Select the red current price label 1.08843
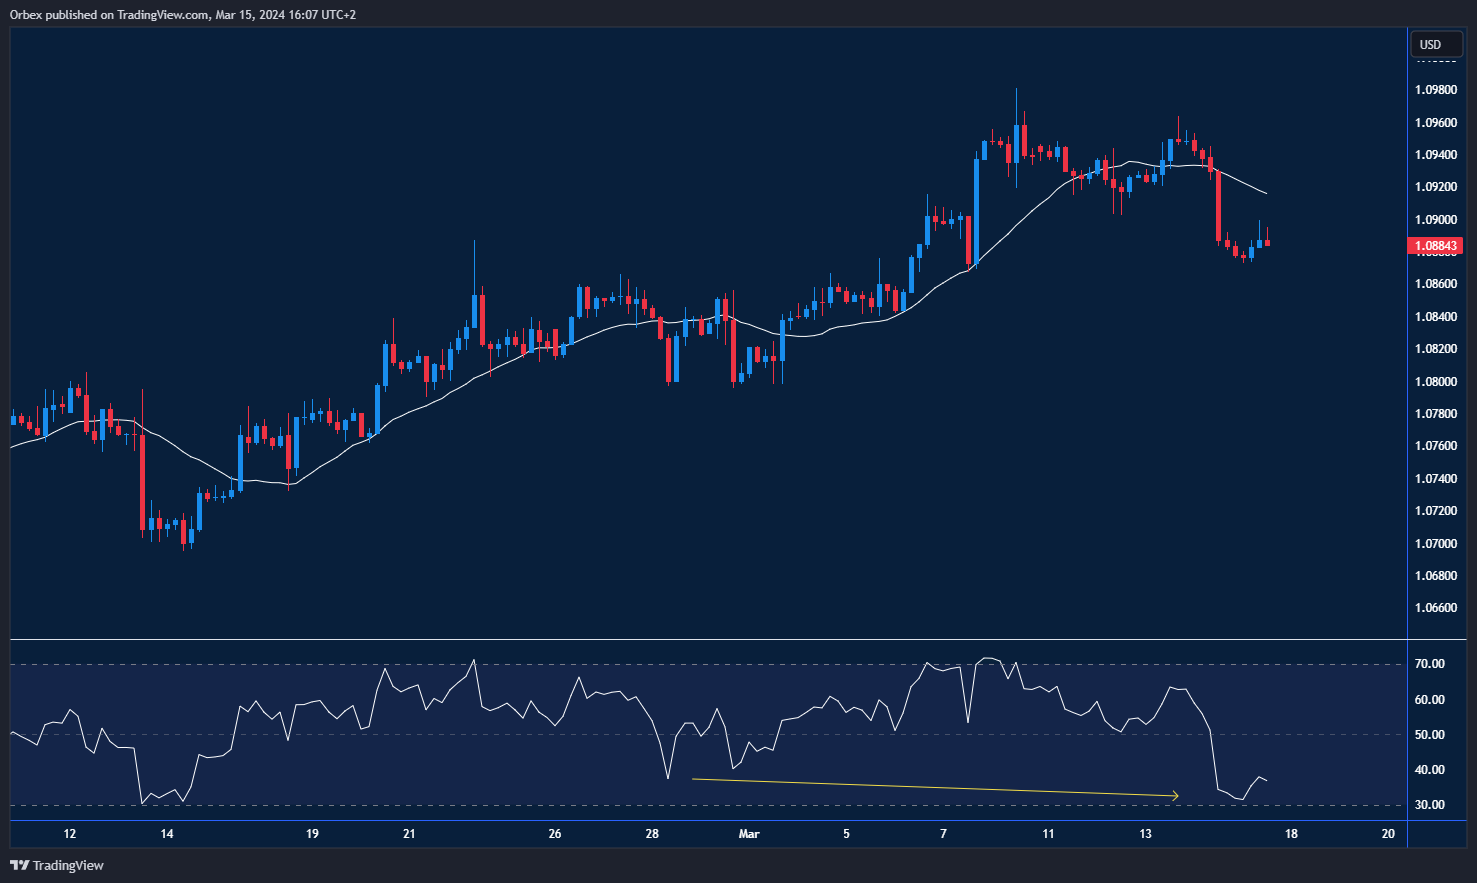This screenshot has width=1477, height=883. 1437,245
